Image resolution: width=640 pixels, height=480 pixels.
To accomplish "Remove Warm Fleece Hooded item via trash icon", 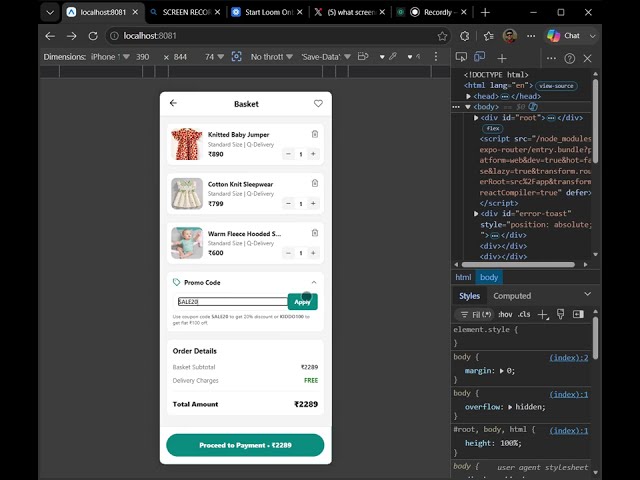I will pyautogui.click(x=315, y=233).
